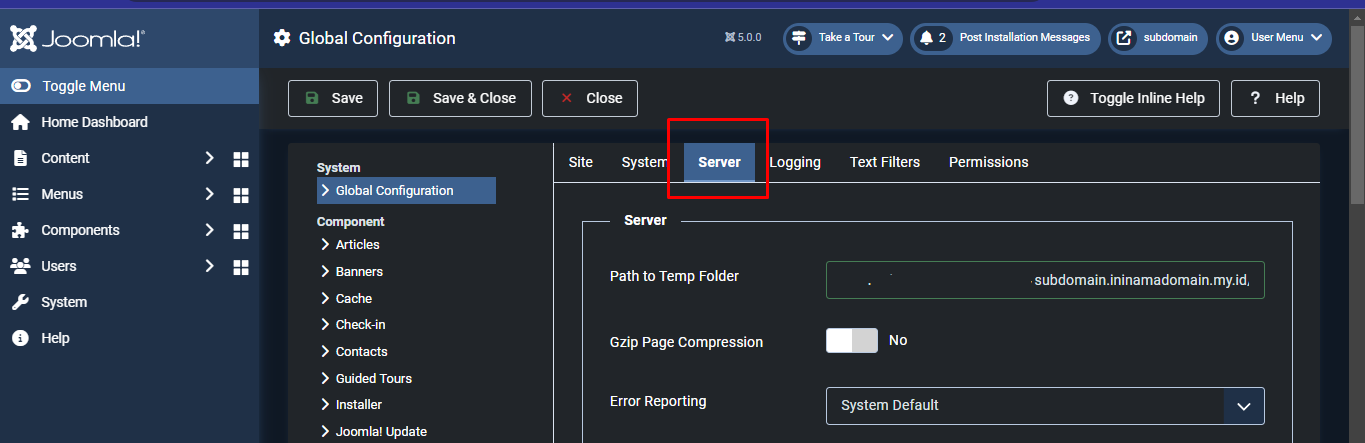Viewport: 1365px width, 443px height.
Task: Click the notifications bell icon
Action: pos(926,38)
